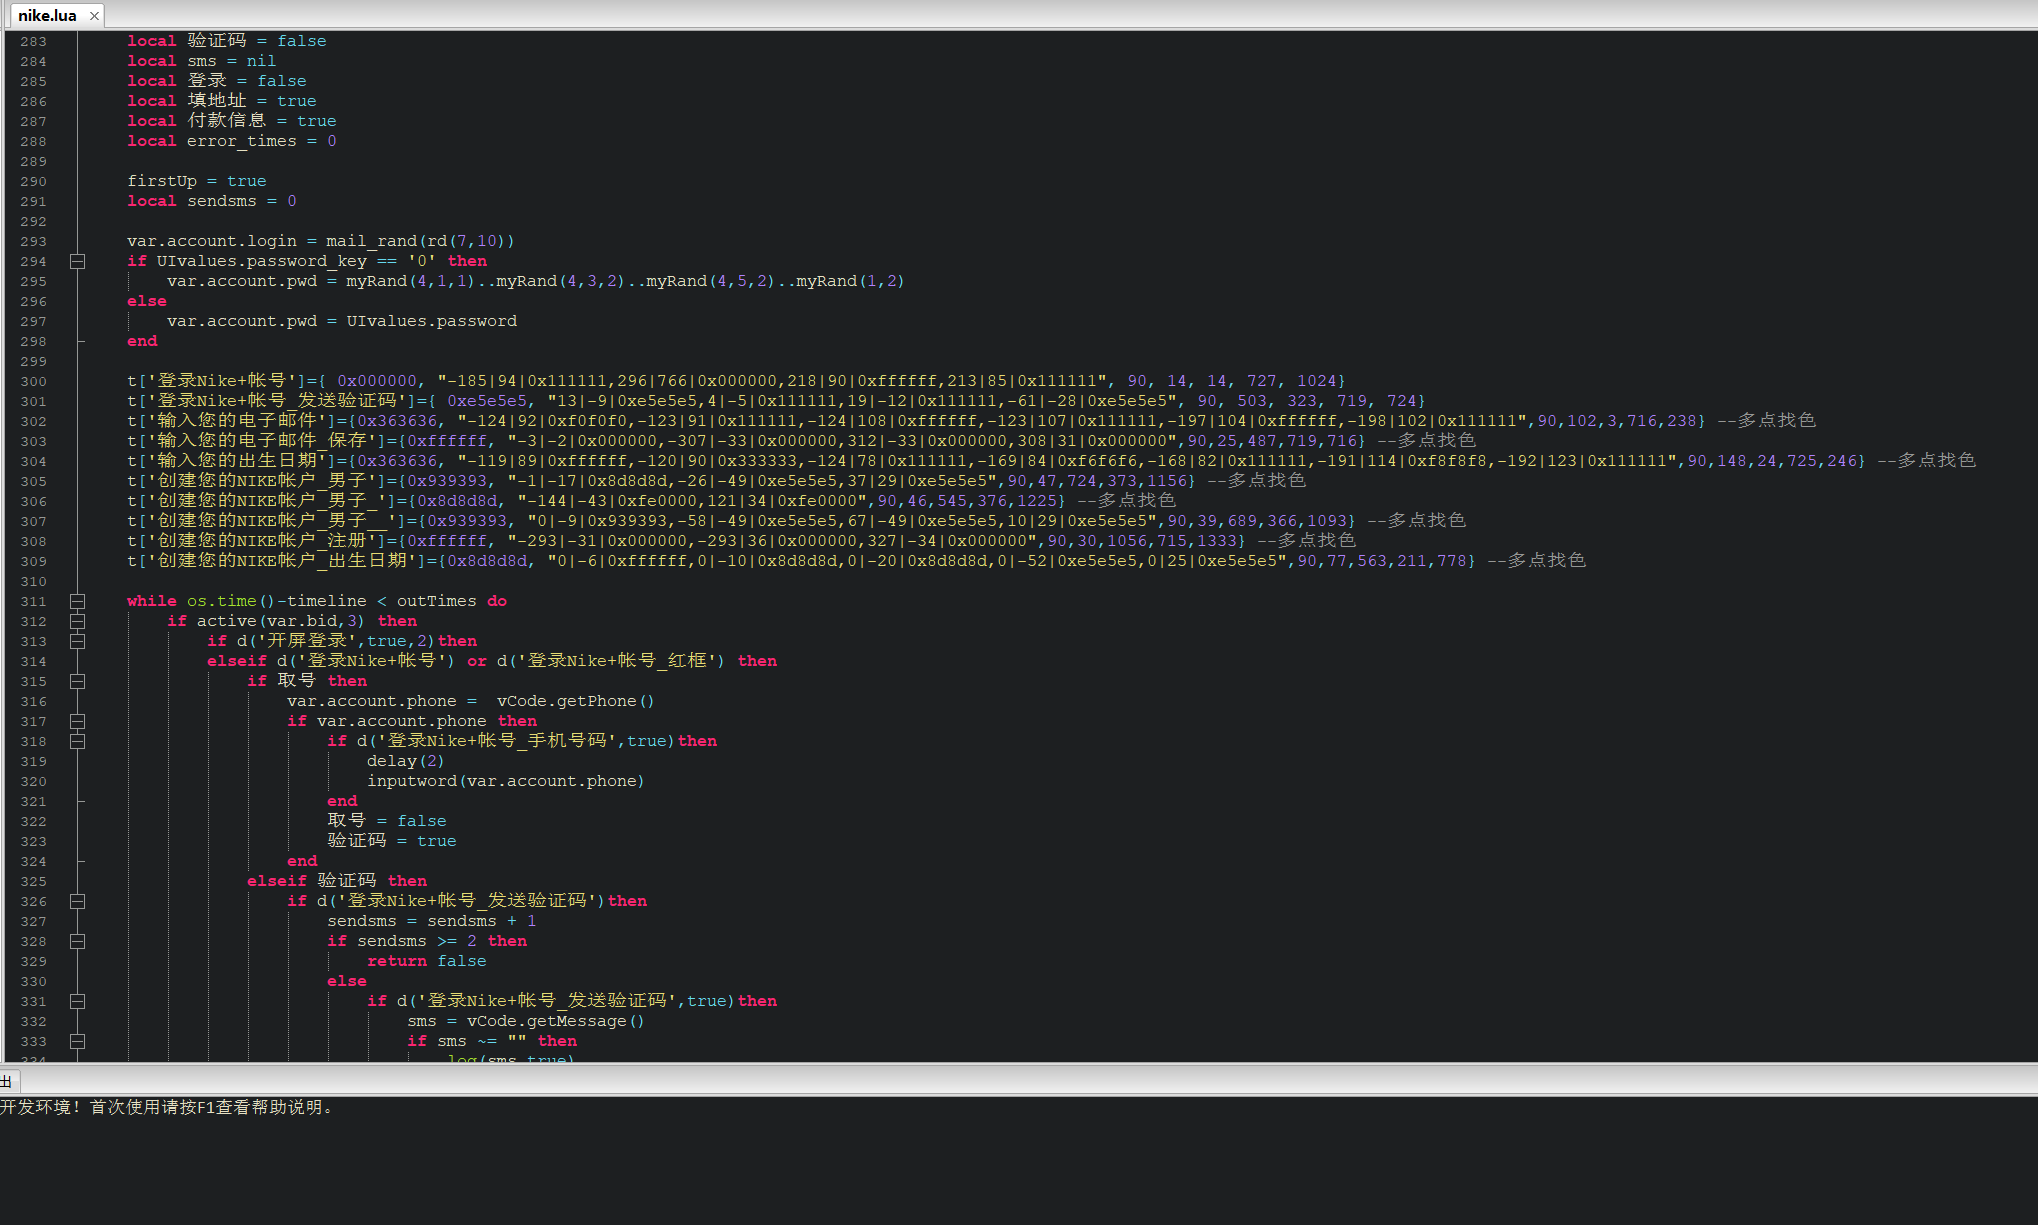
Task: Click on 'UIvalues.password' in line 297
Action: 432,321
